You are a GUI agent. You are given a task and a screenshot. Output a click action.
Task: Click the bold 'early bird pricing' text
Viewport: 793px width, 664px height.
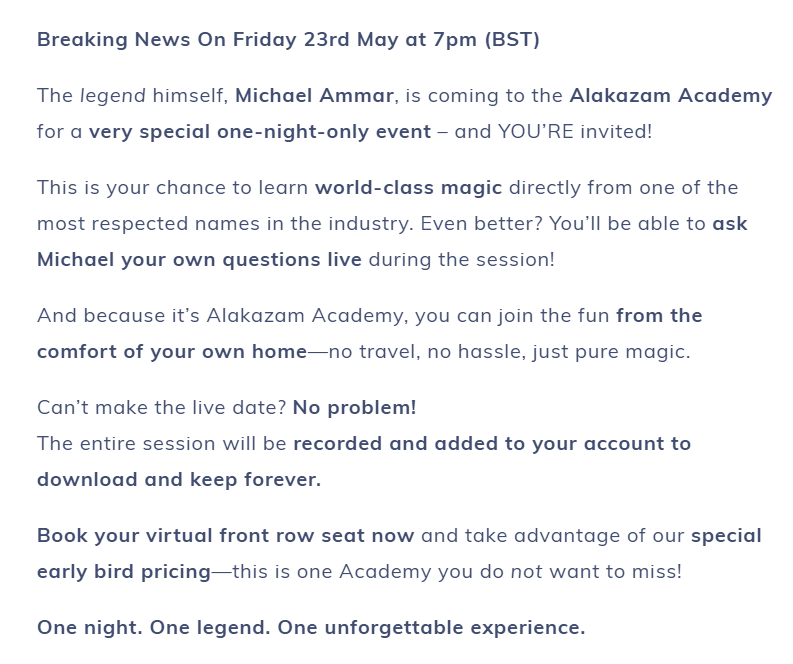[124, 572]
